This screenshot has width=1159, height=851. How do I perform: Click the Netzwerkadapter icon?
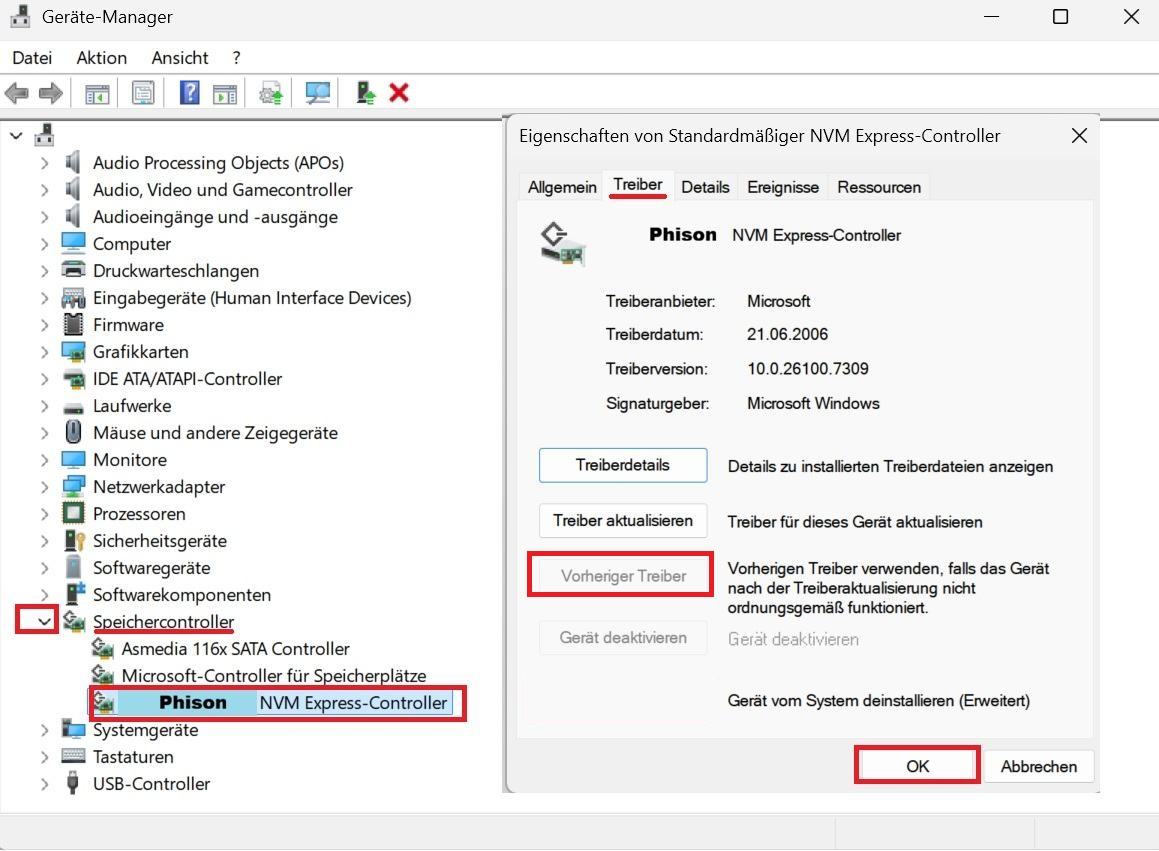[73, 486]
